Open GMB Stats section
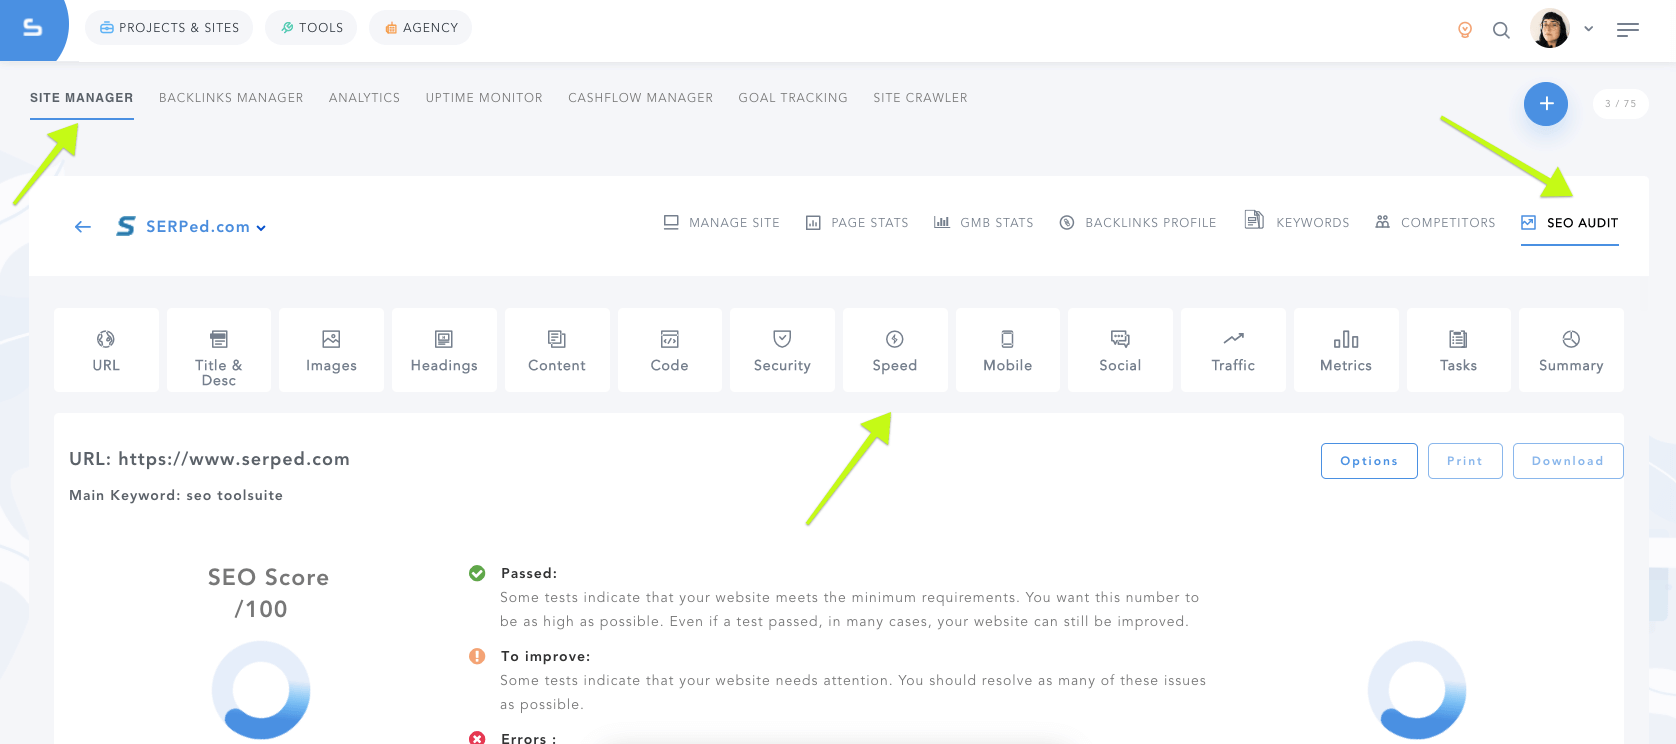The height and width of the screenshot is (744, 1676). [984, 223]
